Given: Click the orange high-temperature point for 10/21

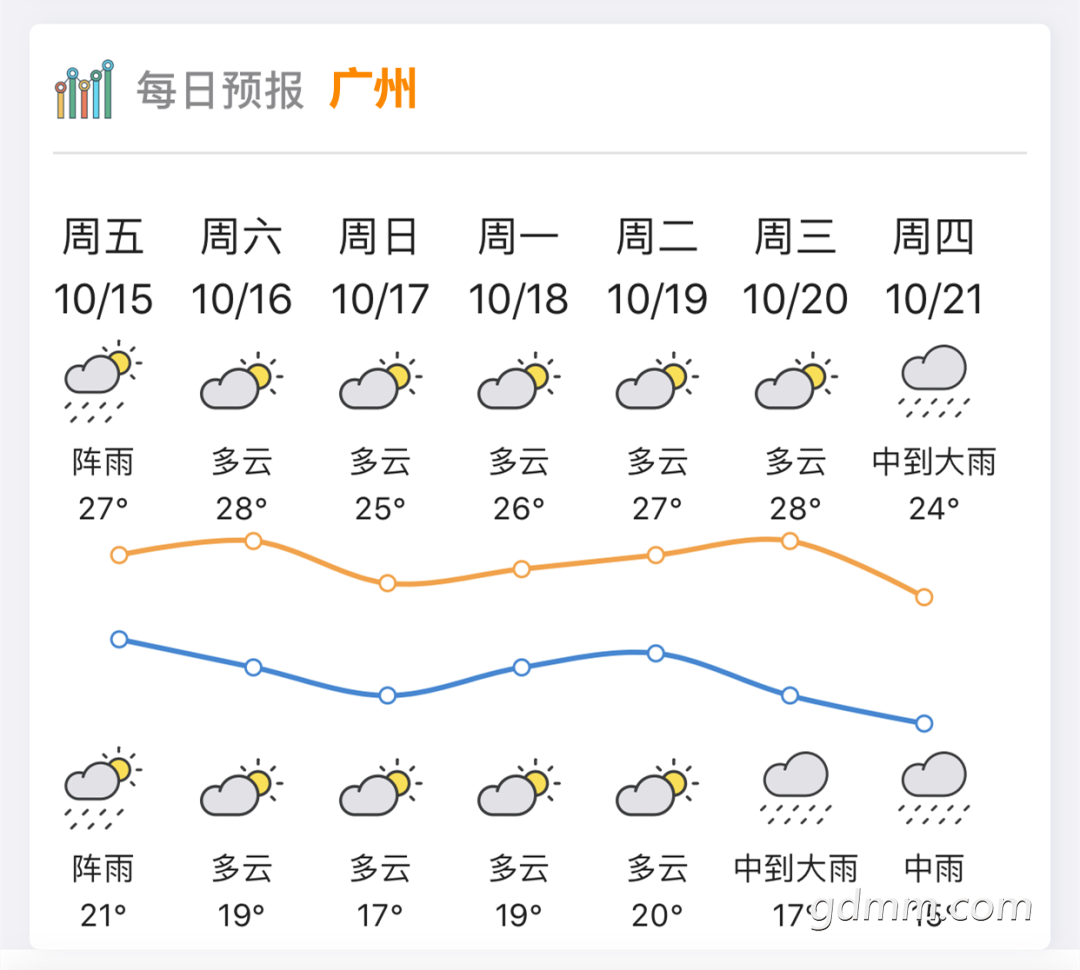Looking at the screenshot, I should (x=924, y=597).
